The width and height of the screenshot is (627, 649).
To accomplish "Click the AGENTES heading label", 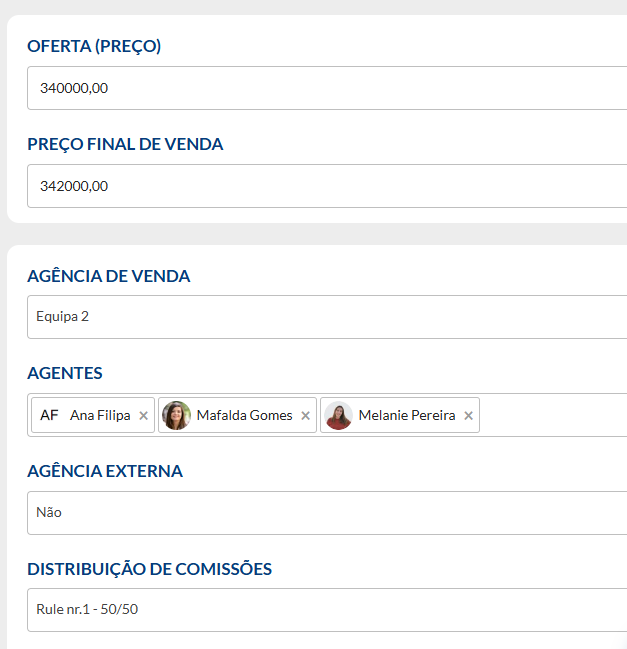I will [x=65, y=373].
